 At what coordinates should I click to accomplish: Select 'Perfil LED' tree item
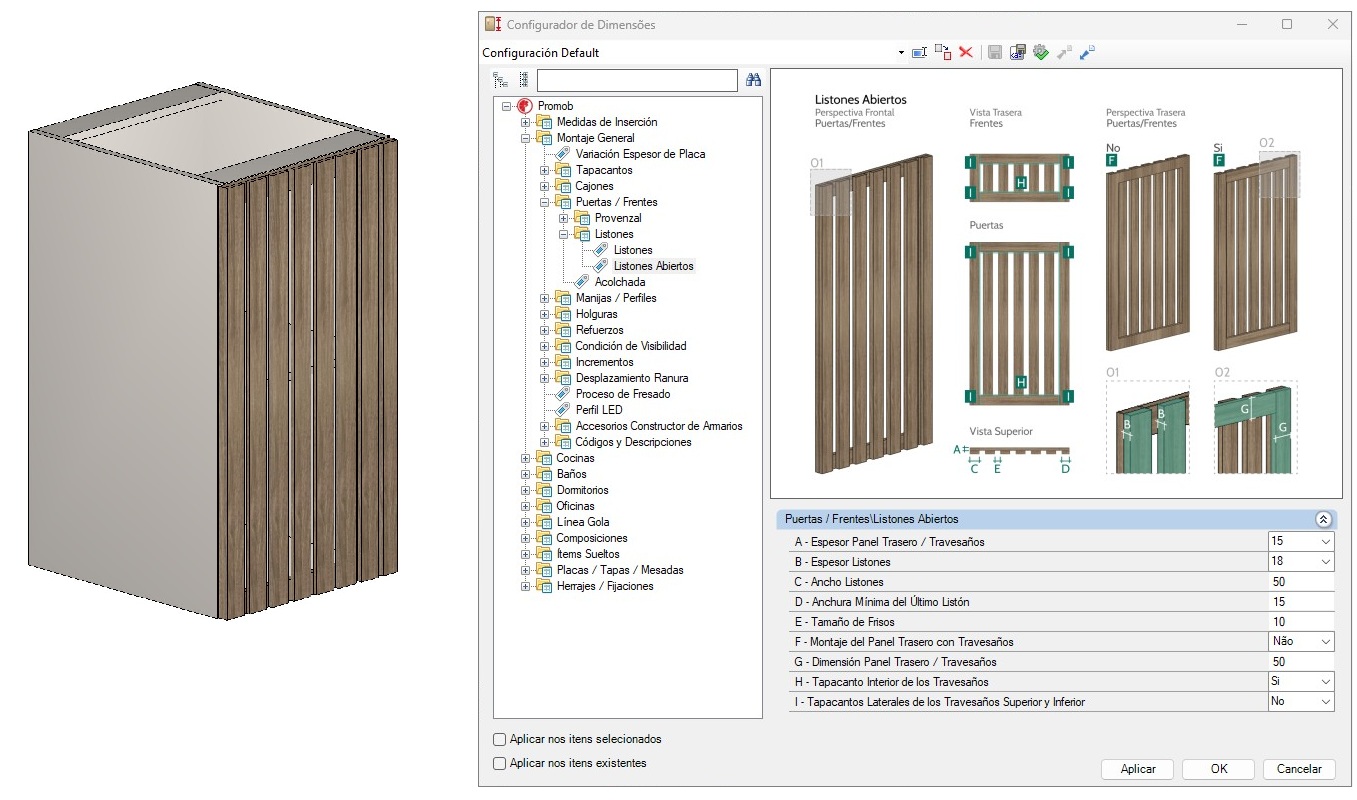pos(598,410)
